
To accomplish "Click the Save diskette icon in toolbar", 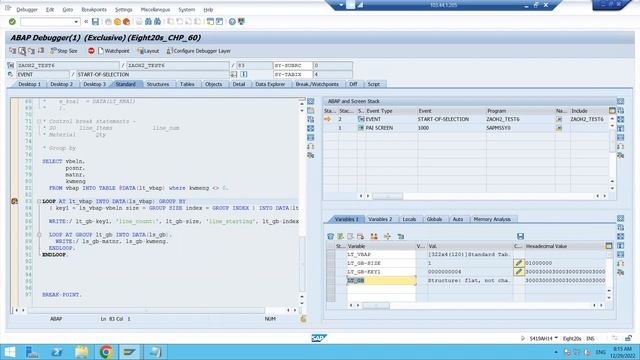I will 95,22.
